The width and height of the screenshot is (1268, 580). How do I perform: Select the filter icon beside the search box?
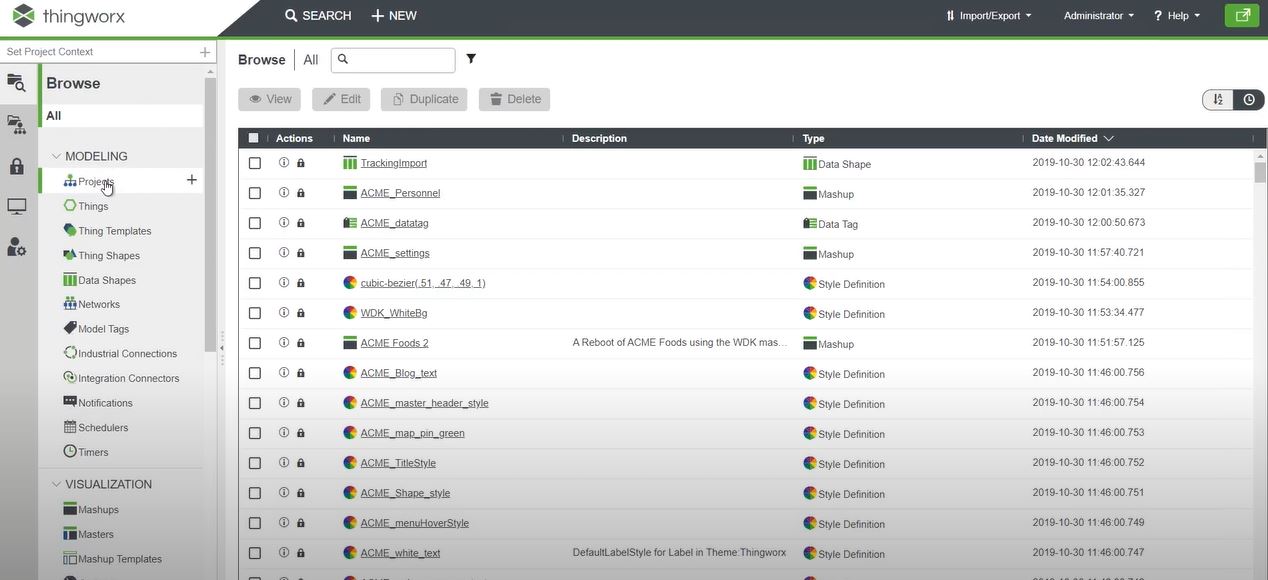tap(470, 58)
